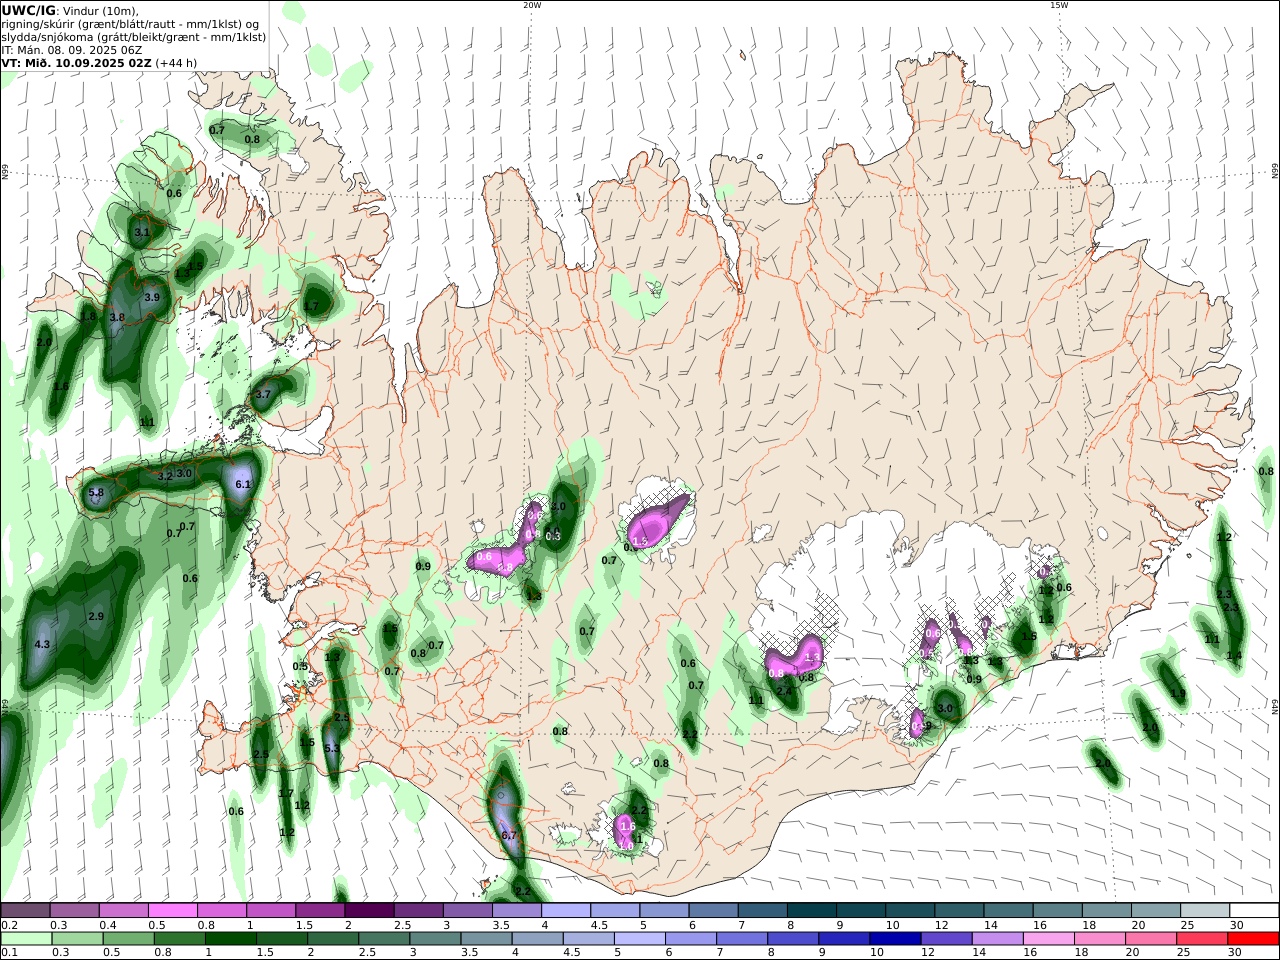Click the 3.9 precipitation value on the map
The image size is (1280, 960).
(x=152, y=297)
